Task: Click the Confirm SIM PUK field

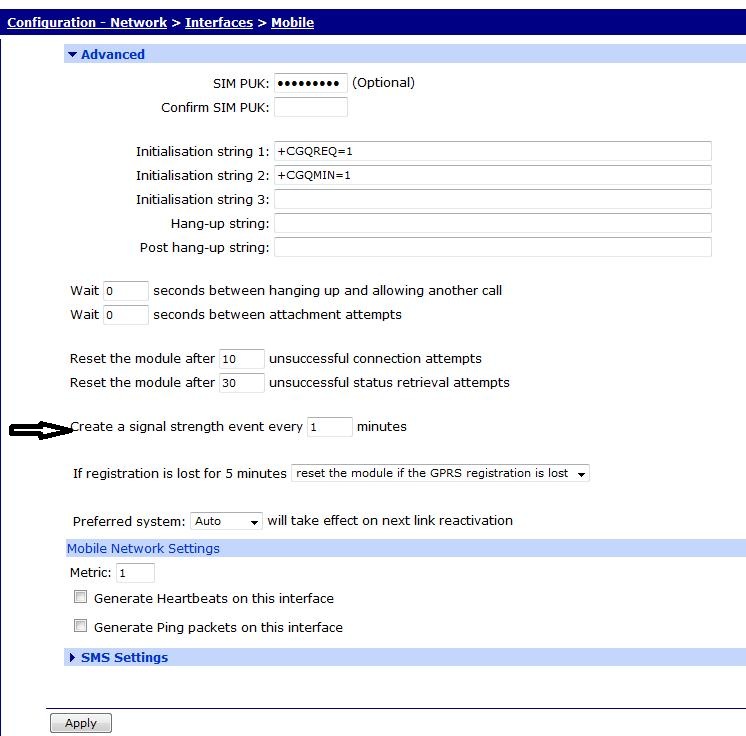Action: point(310,107)
